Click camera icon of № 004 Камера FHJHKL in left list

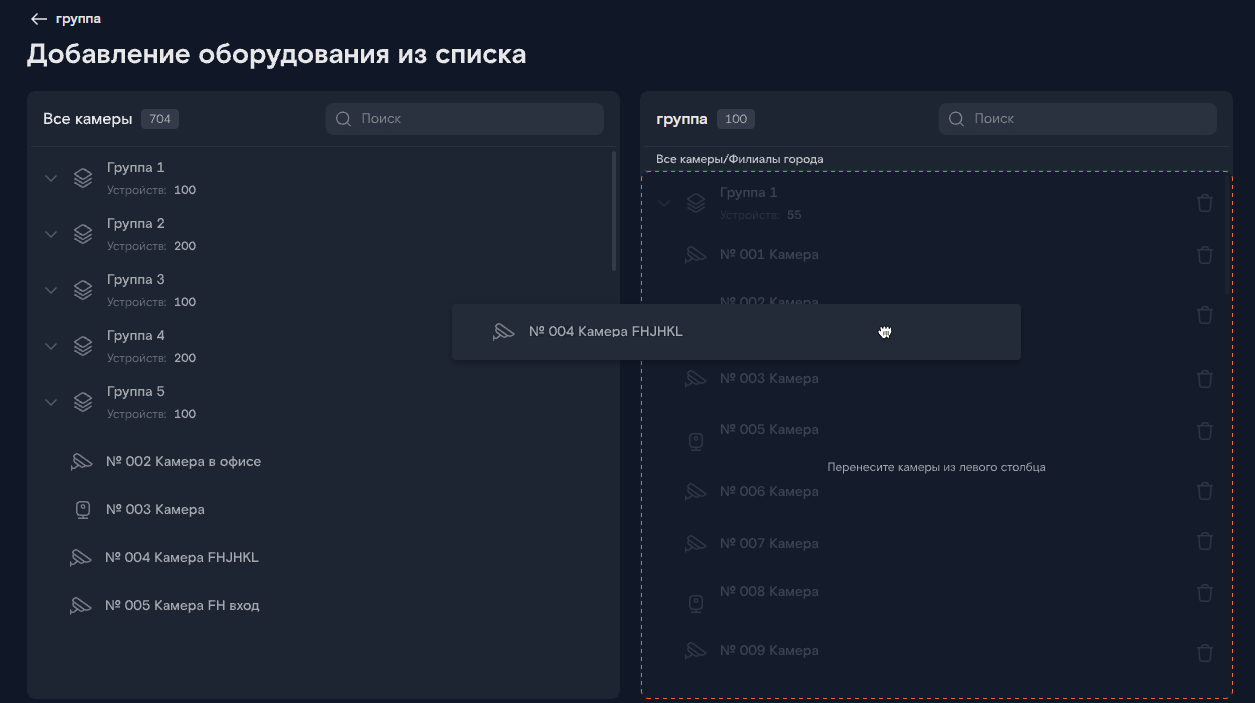click(81, 558)
